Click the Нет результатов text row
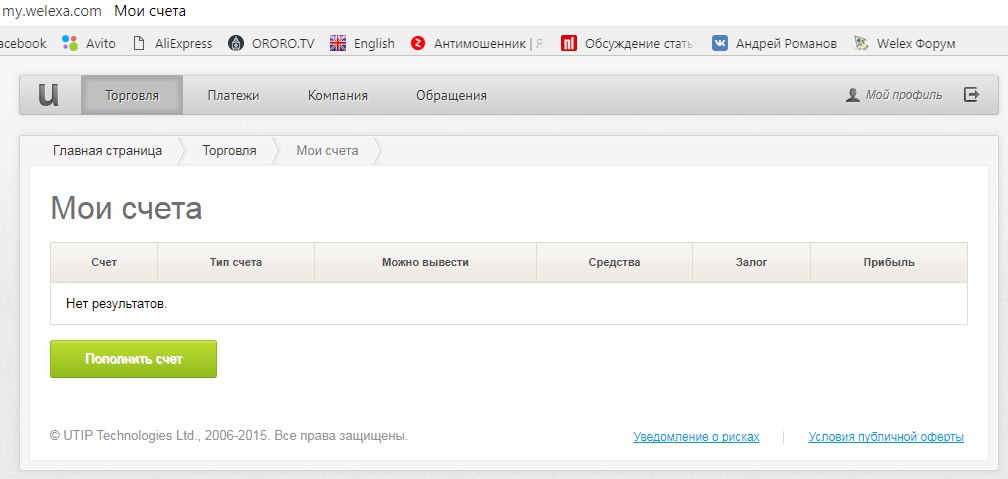Screen dimensions: 1008x479 (508, 303)
